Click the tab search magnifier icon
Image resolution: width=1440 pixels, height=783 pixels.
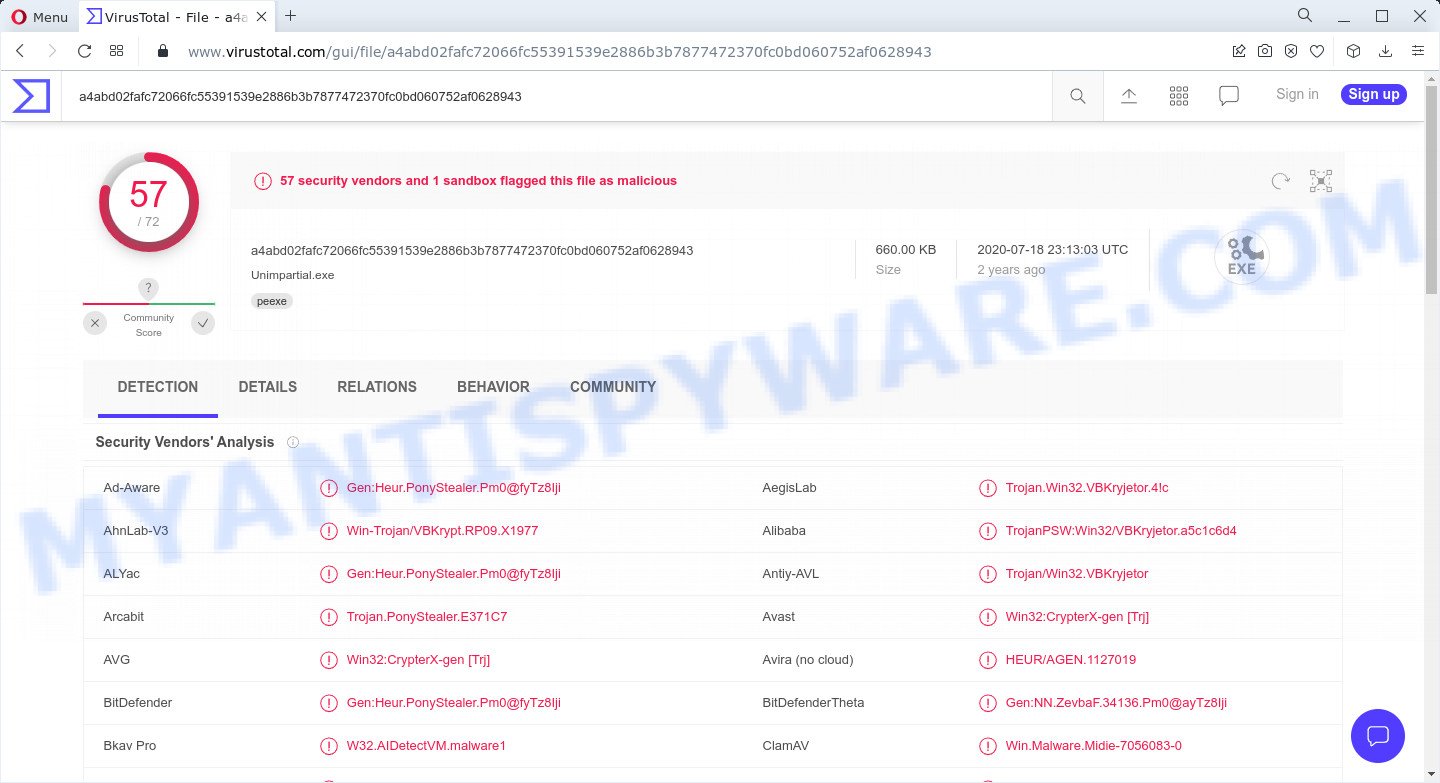pyautogui.click(x=1305, y=15)
